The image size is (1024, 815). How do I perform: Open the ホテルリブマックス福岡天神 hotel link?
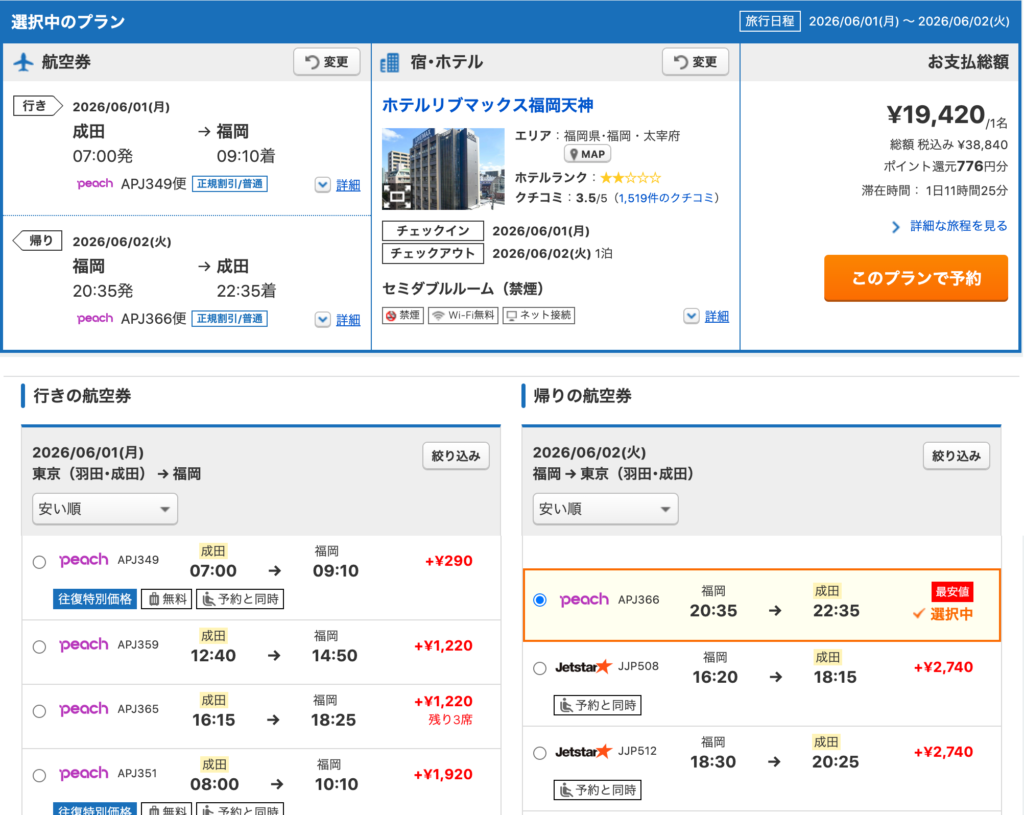[488, 105]
